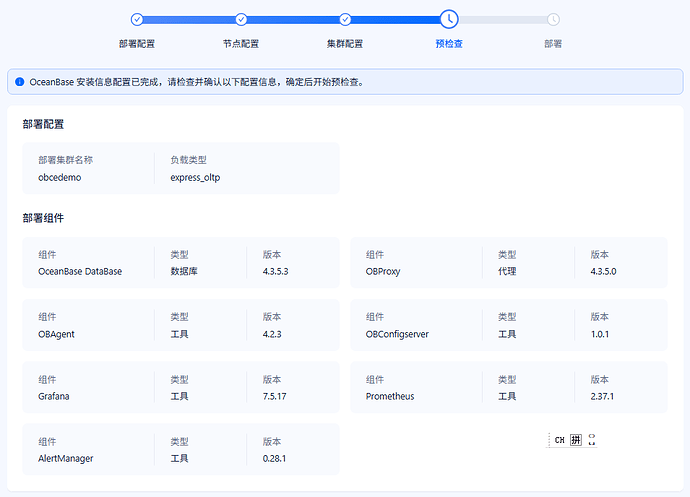
Task: Select the final 部署 step label
Action: tap(553, 44)
